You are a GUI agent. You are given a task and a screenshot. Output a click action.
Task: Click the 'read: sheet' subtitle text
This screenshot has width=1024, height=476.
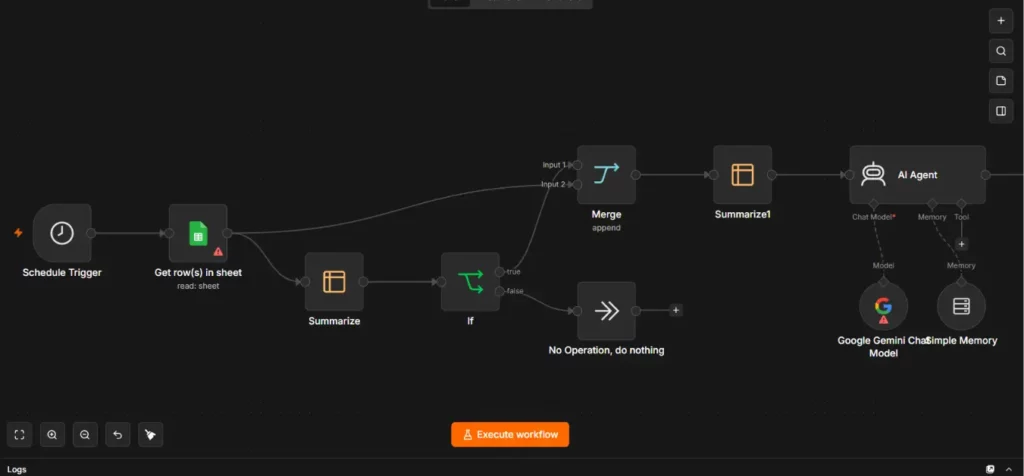[198, 286]
